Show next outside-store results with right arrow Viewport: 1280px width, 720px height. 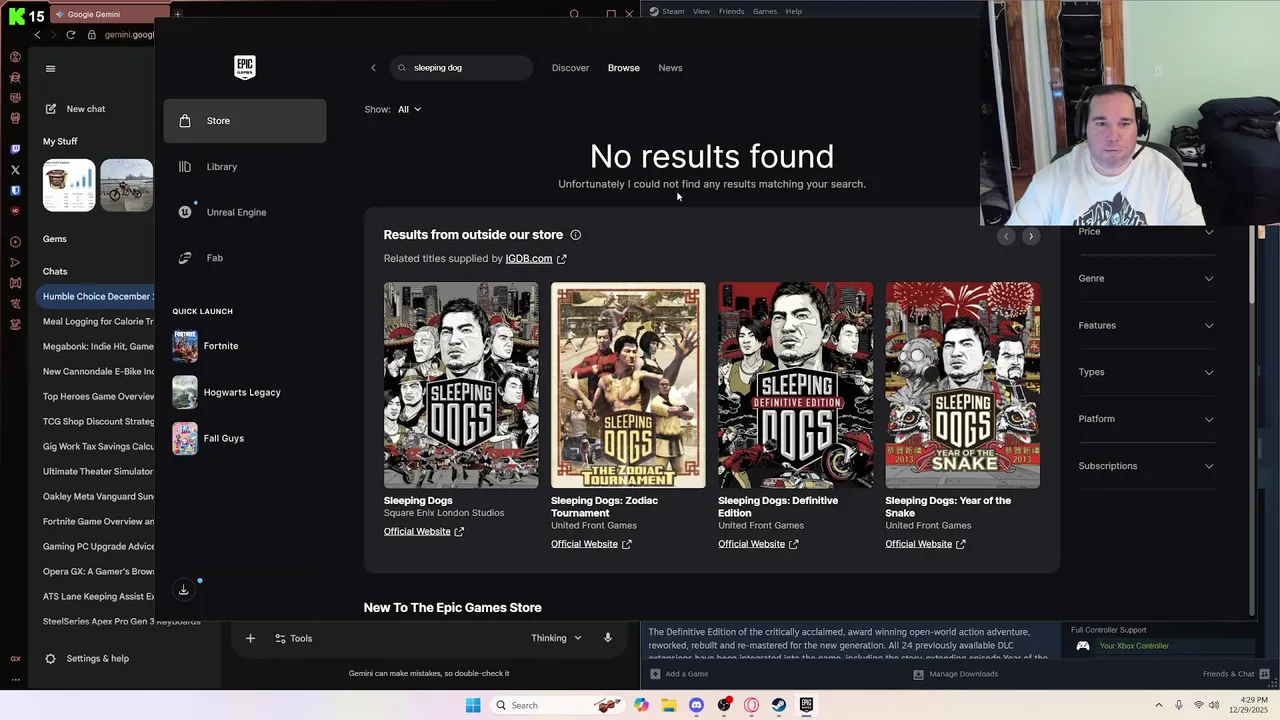tap(1031, 236)
